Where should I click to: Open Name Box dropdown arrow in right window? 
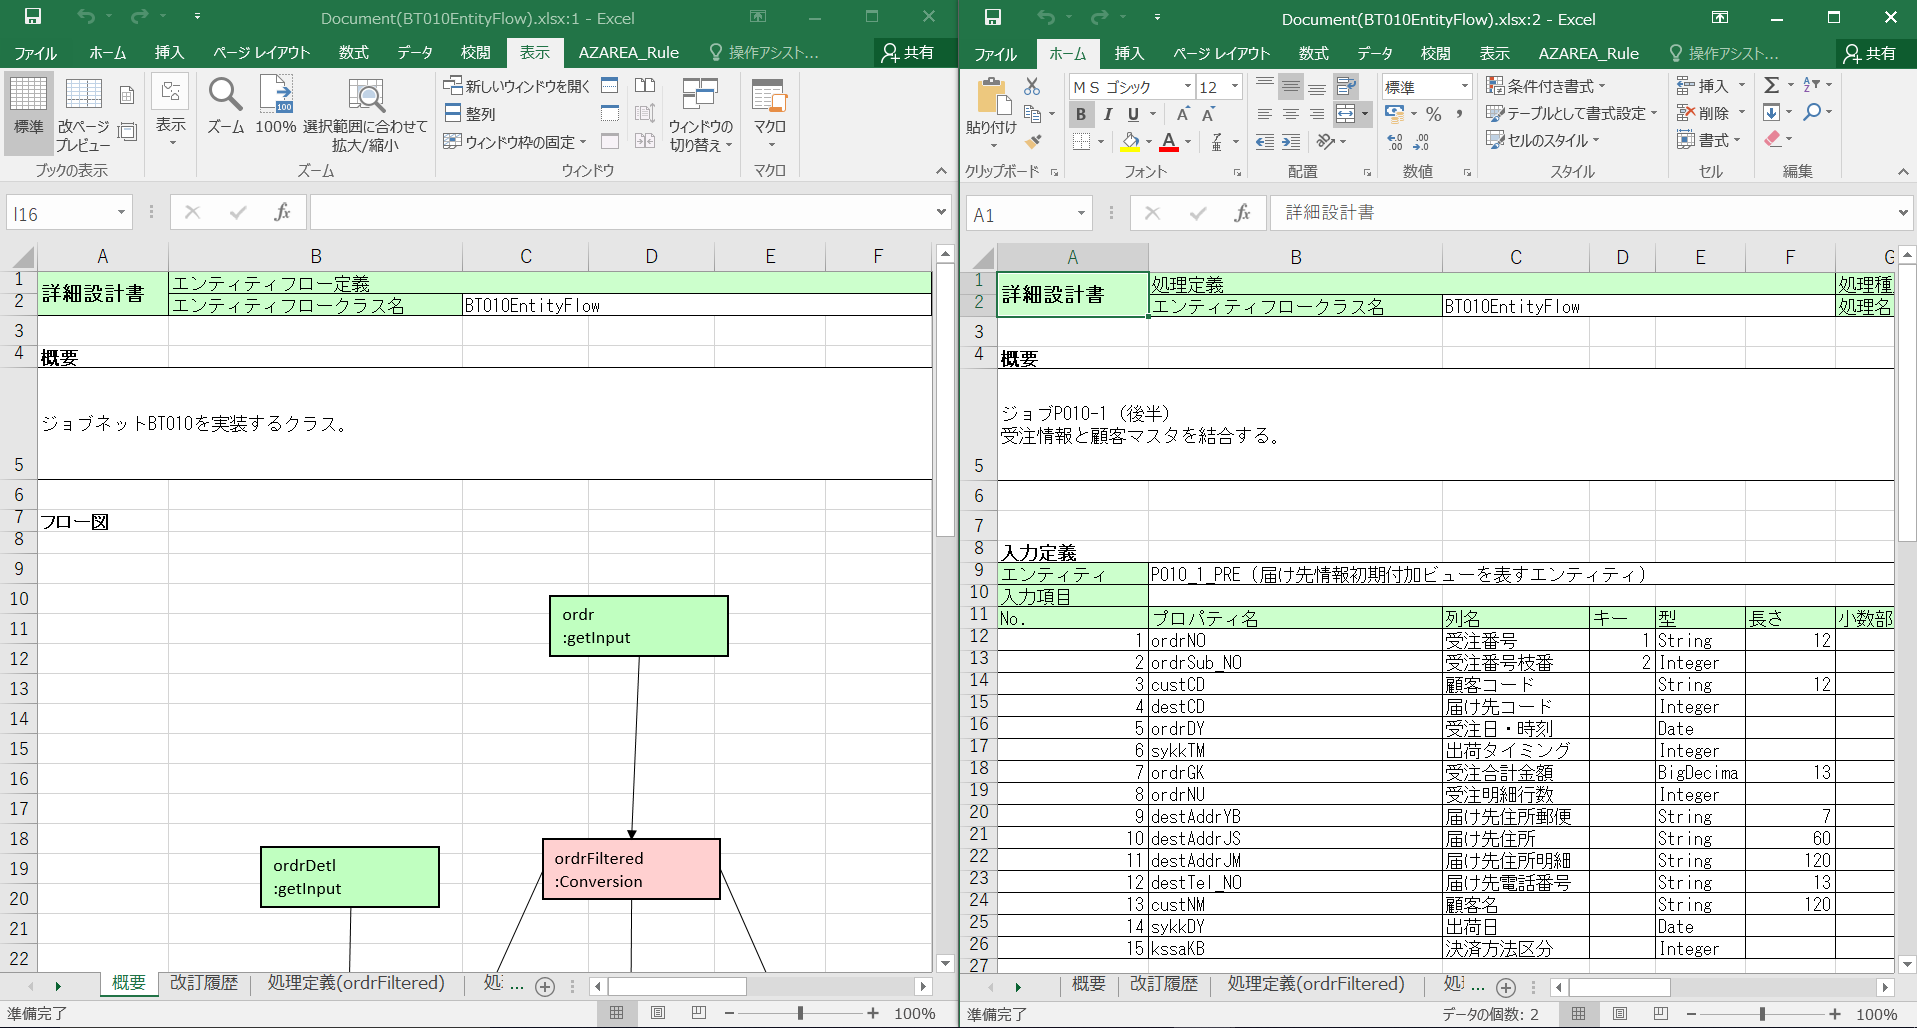coord(1081,214)
